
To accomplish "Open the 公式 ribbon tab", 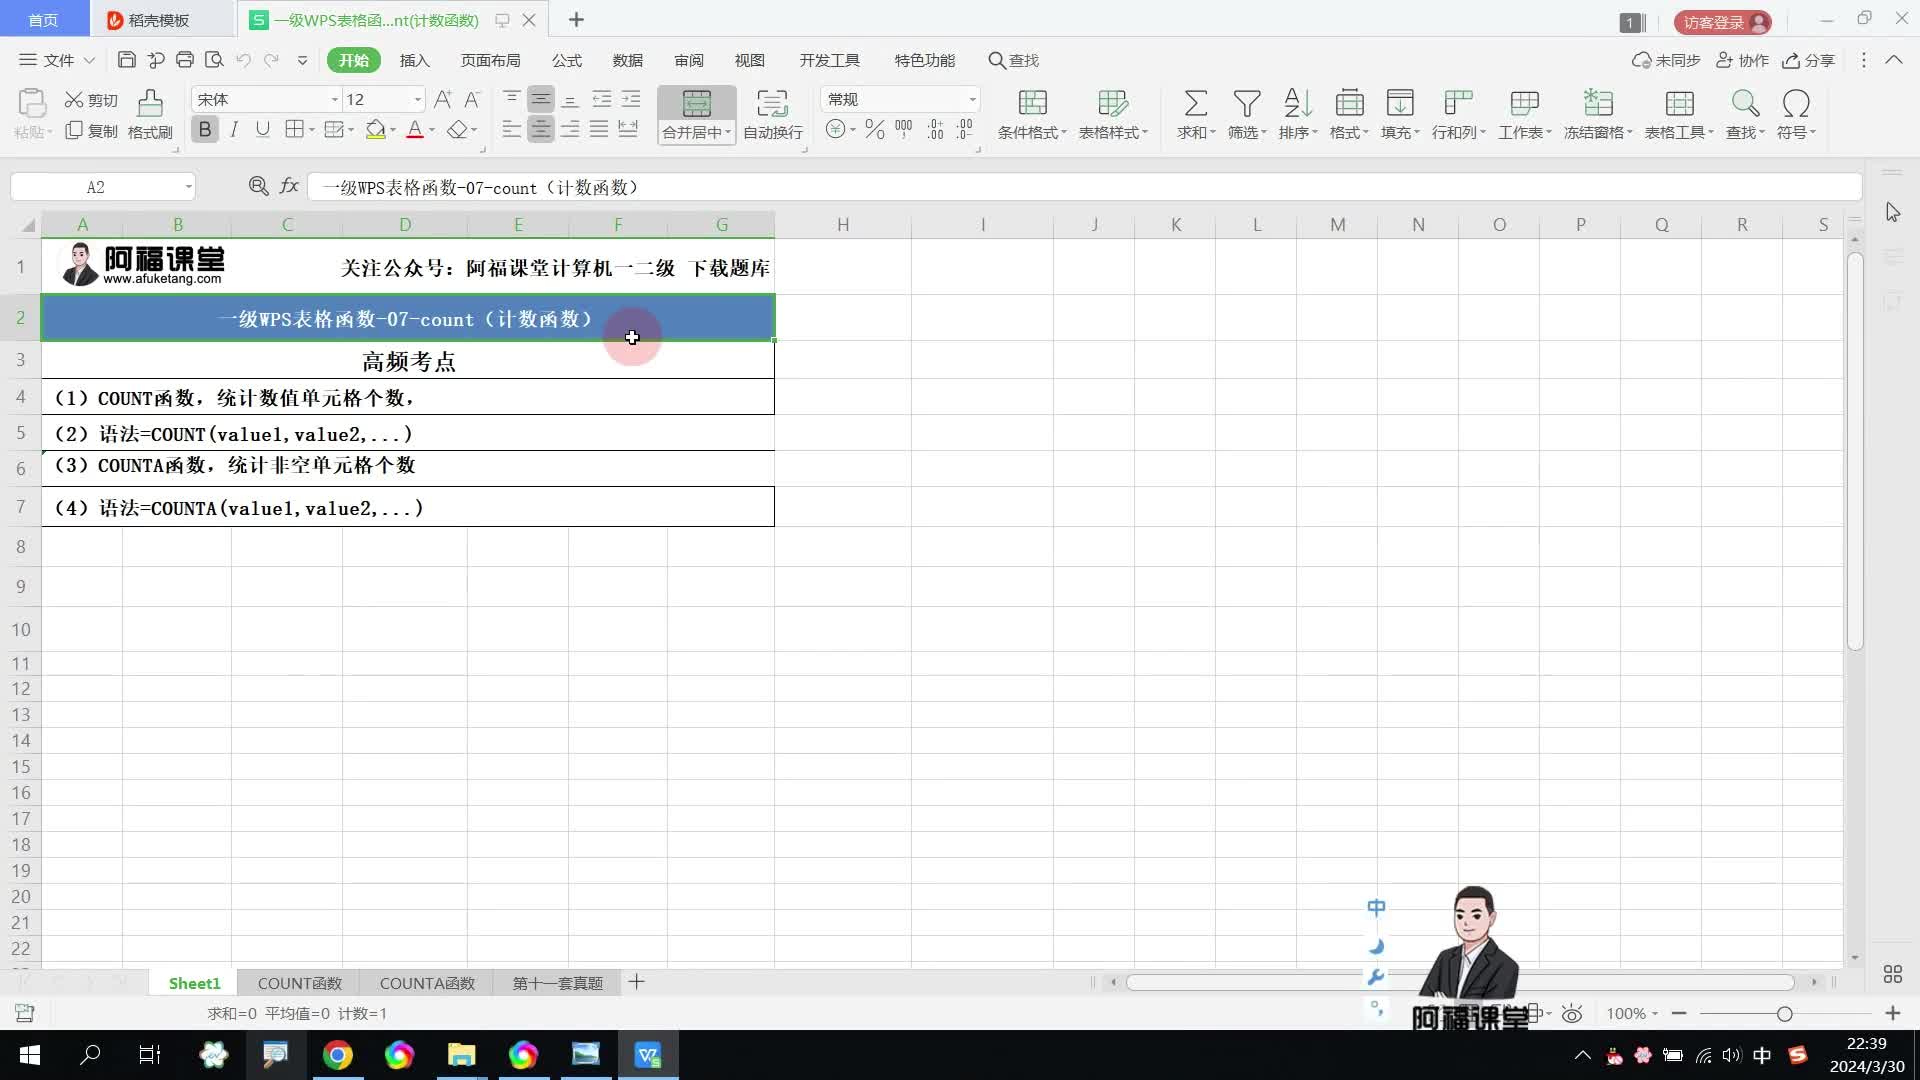I will (566, 60).
